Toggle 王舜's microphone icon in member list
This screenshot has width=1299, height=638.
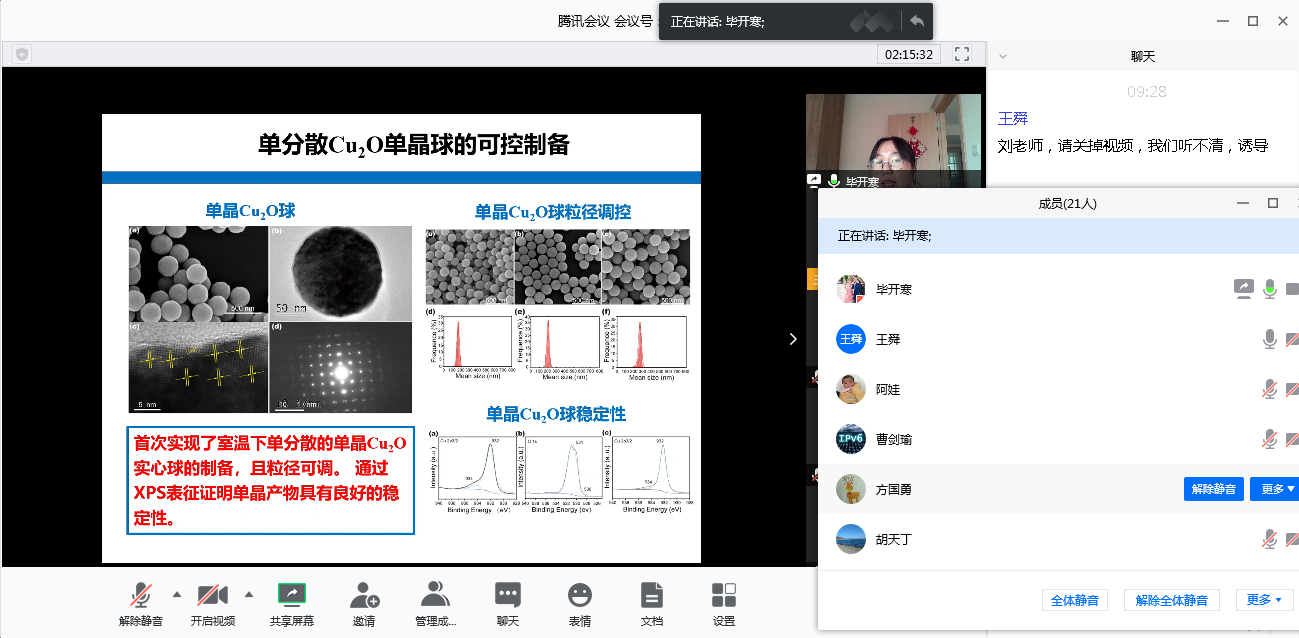(1270, 339)
